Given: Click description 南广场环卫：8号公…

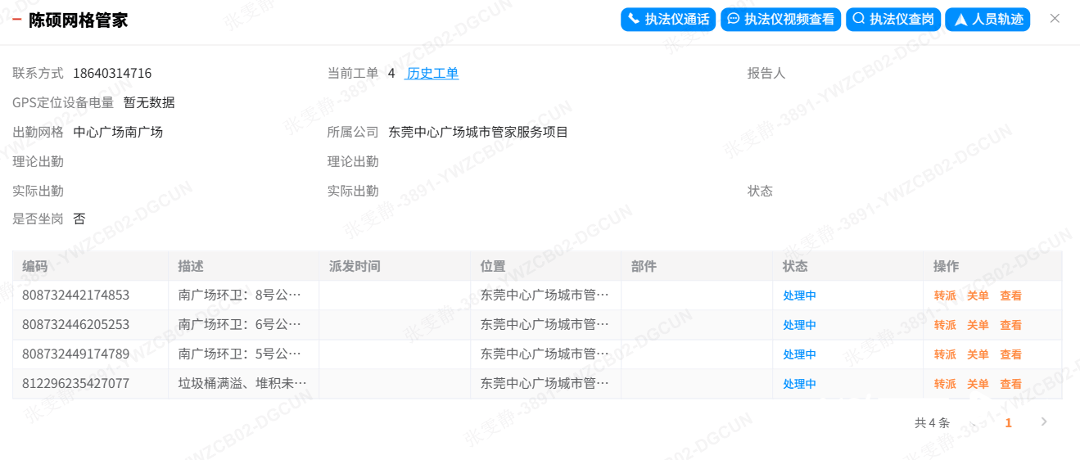Looking at the screenshot, I should (240, 295).
